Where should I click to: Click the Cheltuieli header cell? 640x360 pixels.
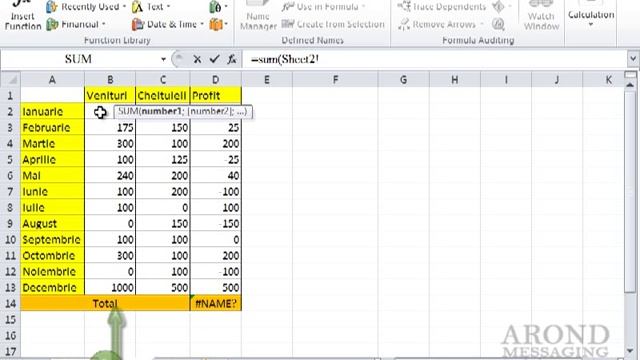tap(162, 96)
